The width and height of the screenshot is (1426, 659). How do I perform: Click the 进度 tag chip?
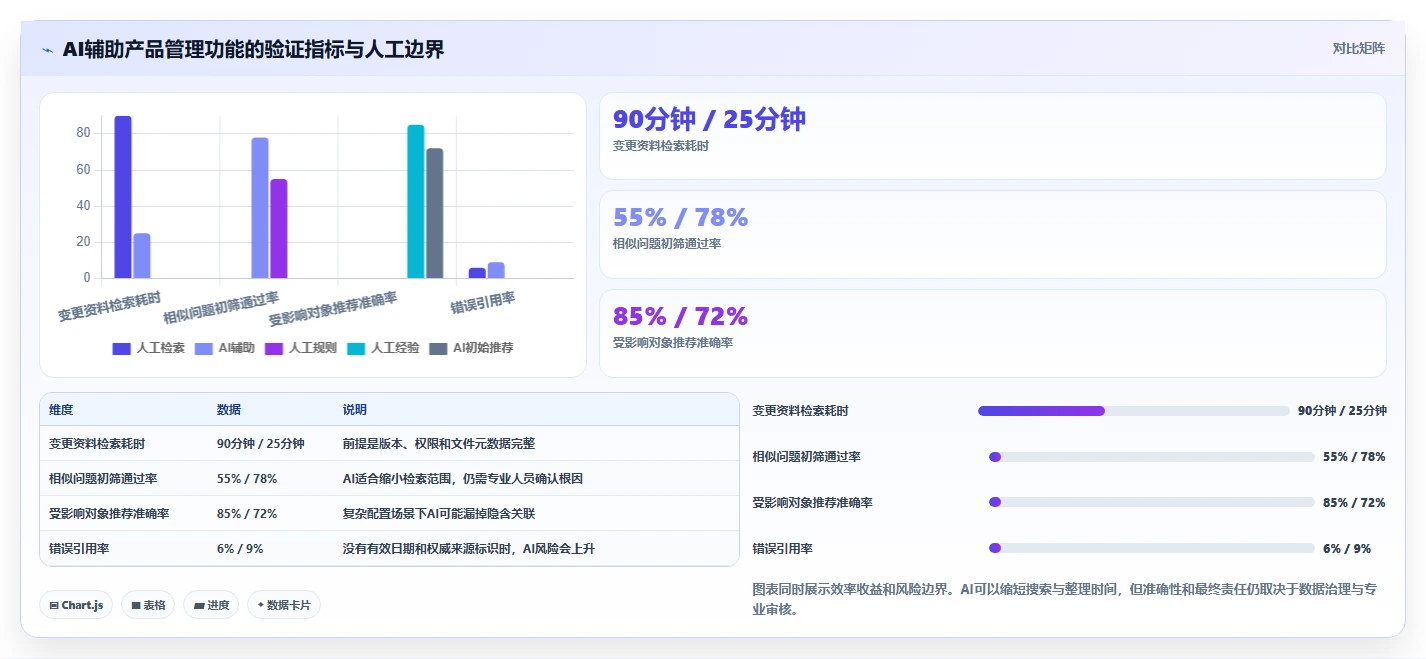pos(211,605)
